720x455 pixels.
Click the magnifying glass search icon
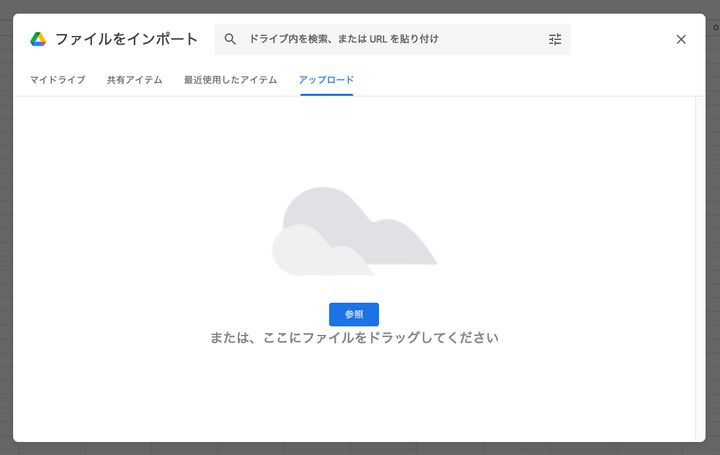(x=230, y=39)
